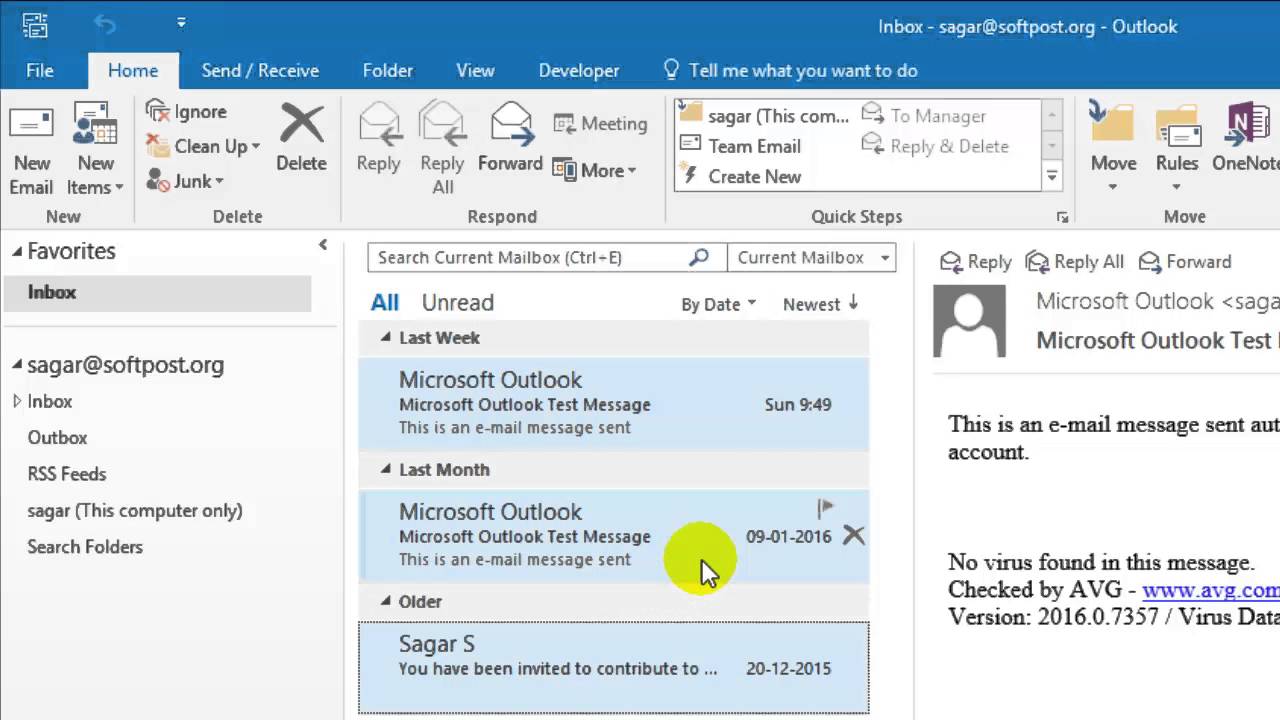Collapse the sagar@softpost.org account
Screen dimensions: 1280x720
[17, 365]
